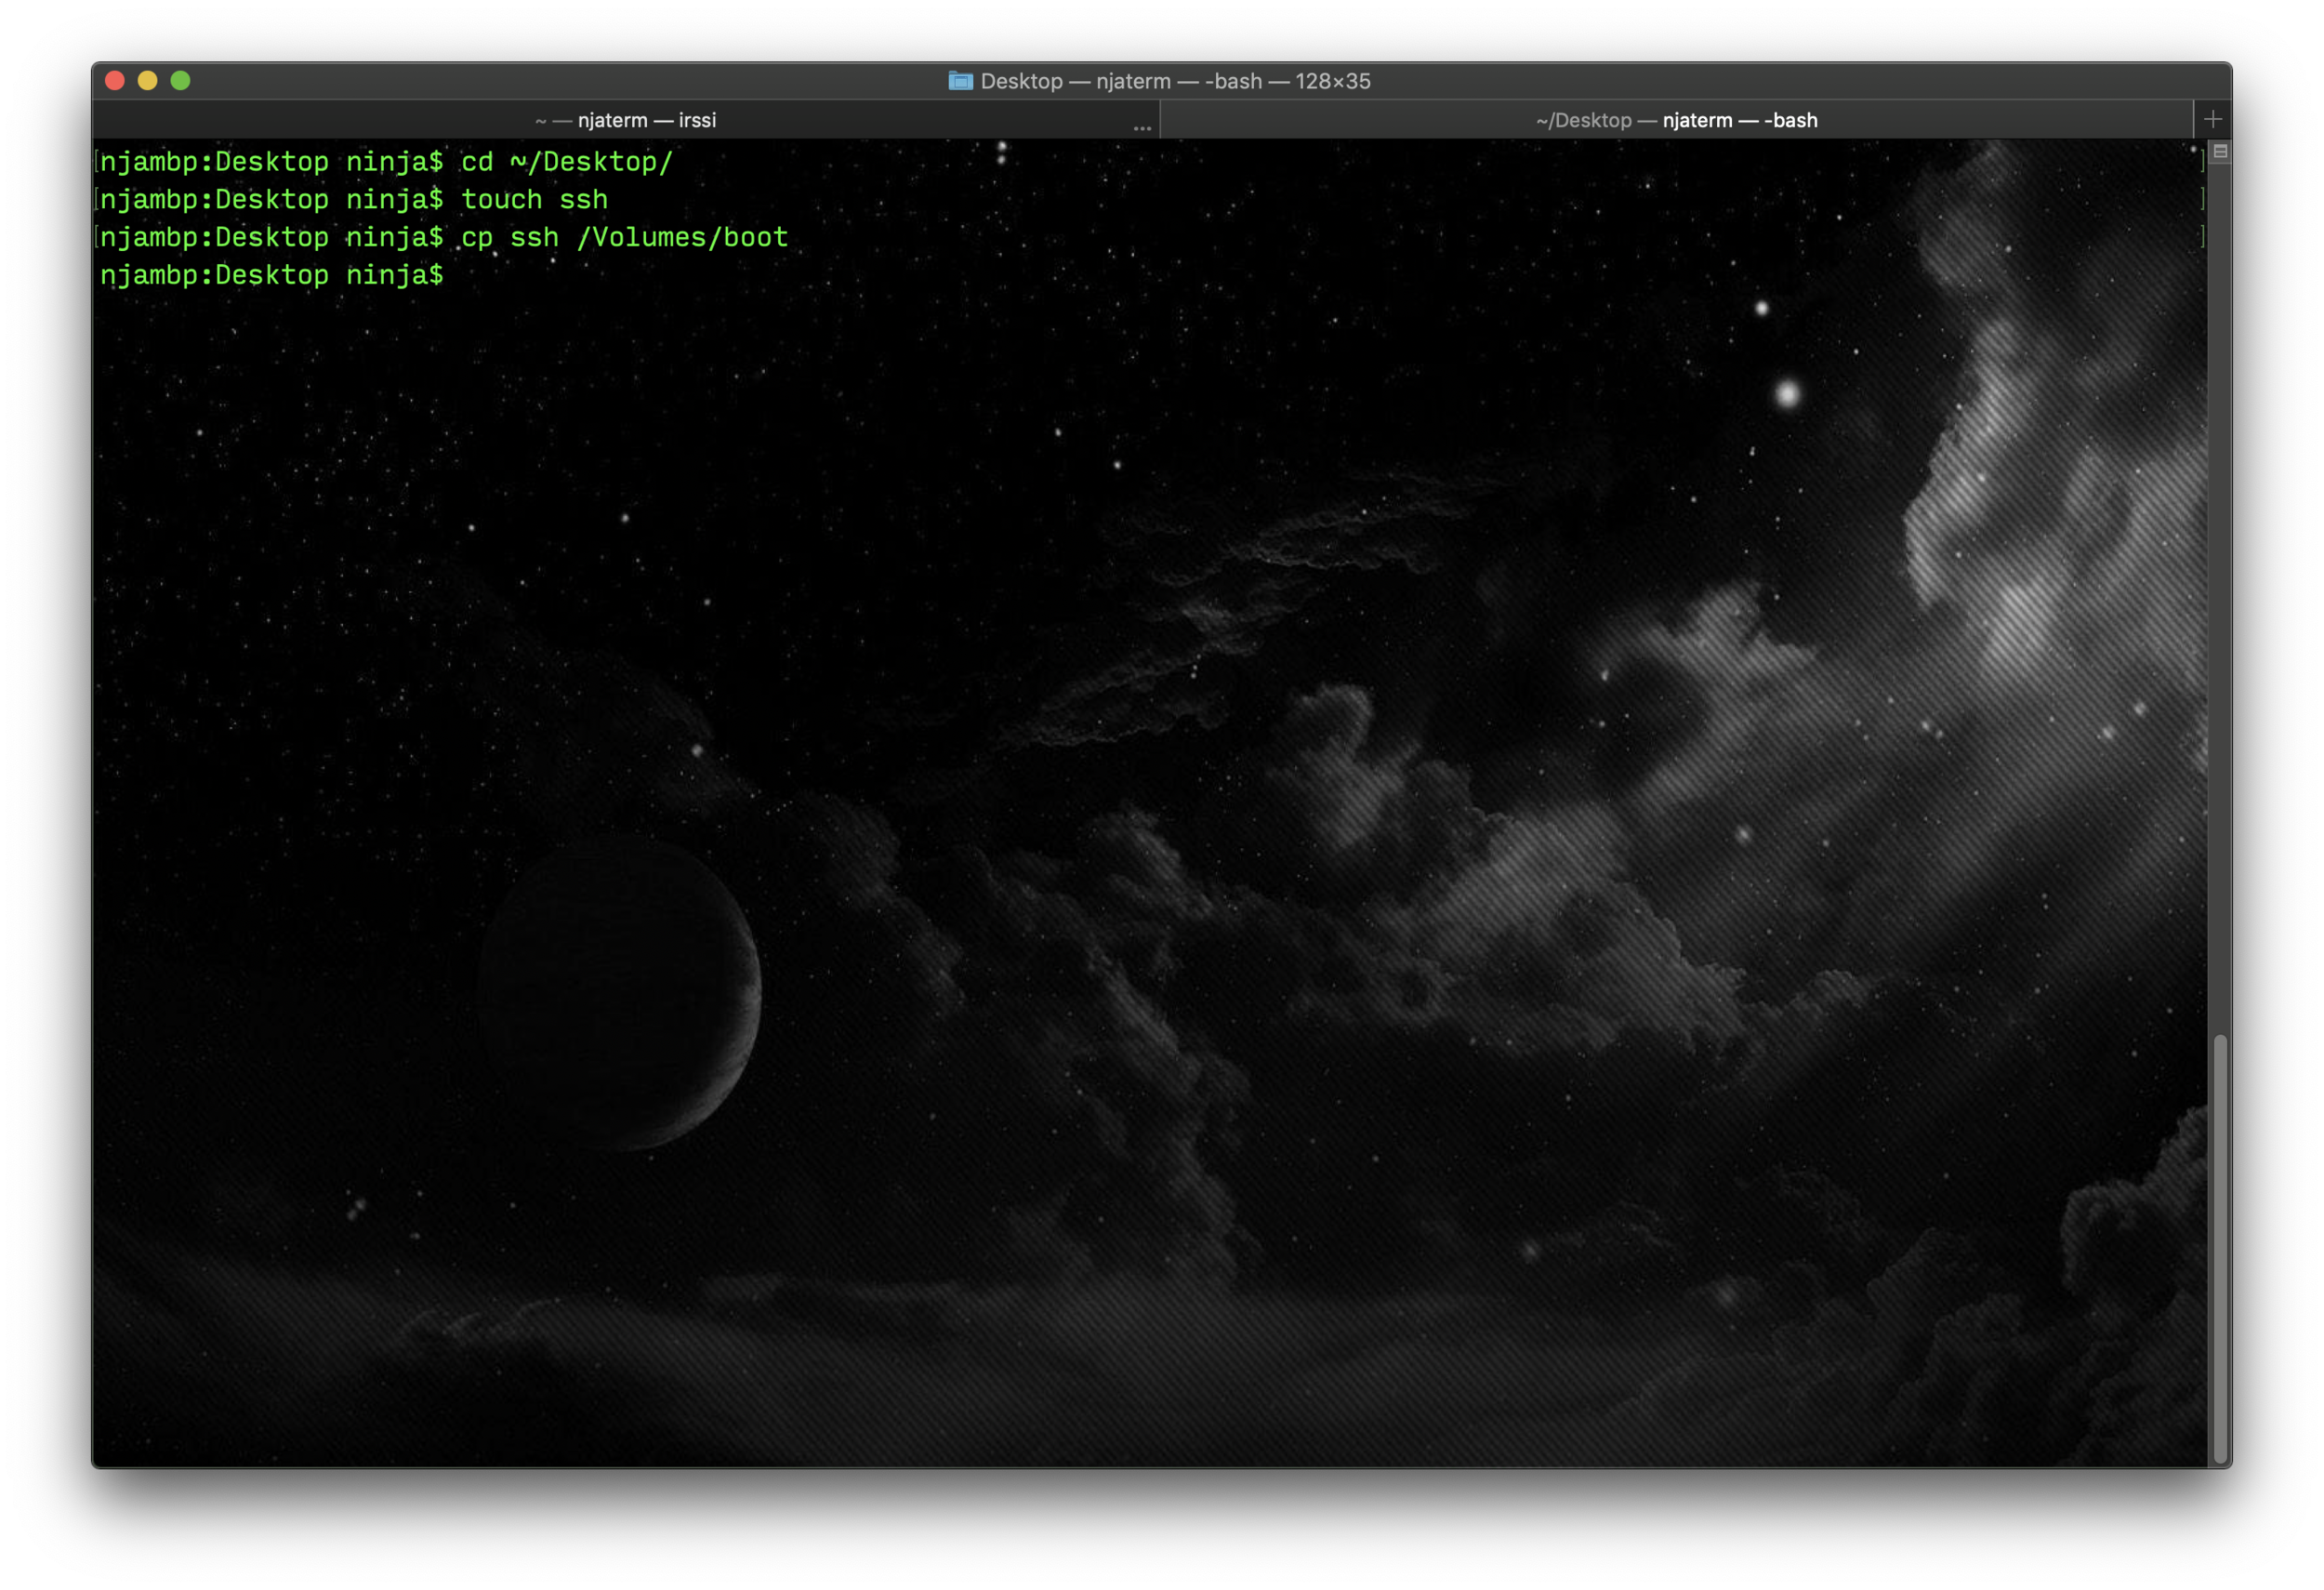2324x1590 pixels.
Task: Click the 'cd ~/Desktop/' command line
Action: [x=566, y=162]
